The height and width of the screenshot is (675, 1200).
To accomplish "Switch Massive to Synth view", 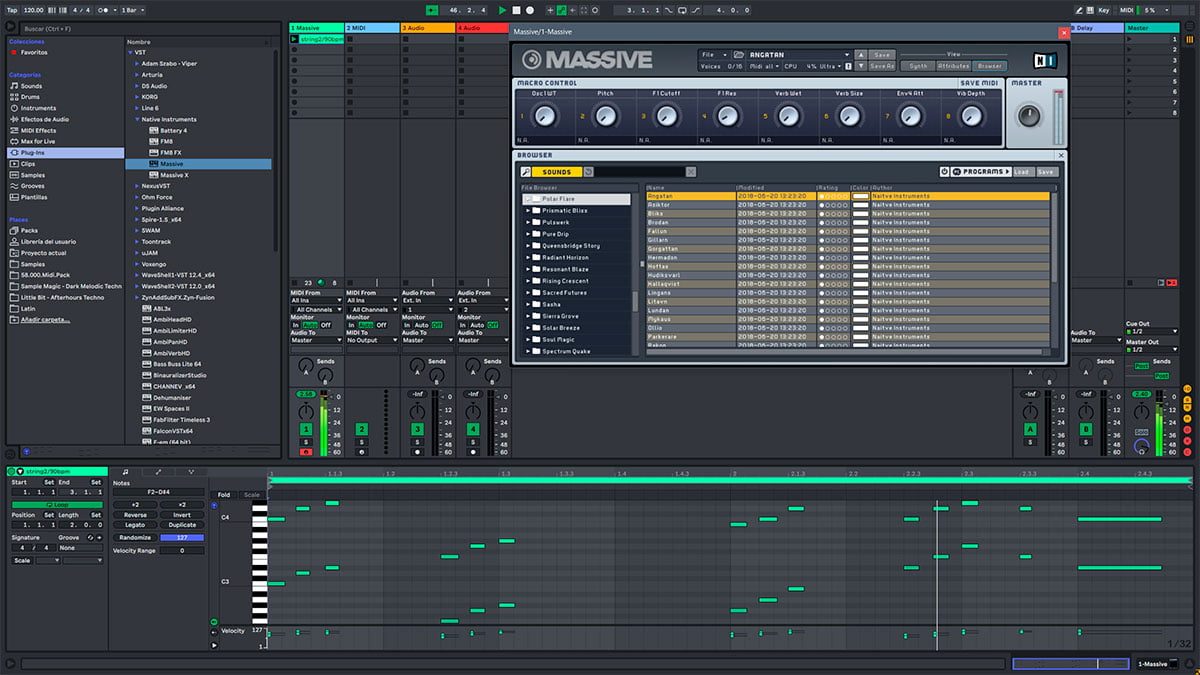I will 917,66.
